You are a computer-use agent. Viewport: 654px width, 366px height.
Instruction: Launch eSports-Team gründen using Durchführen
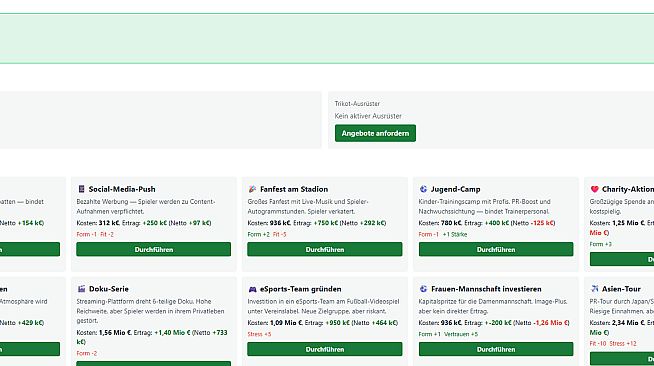324,349
